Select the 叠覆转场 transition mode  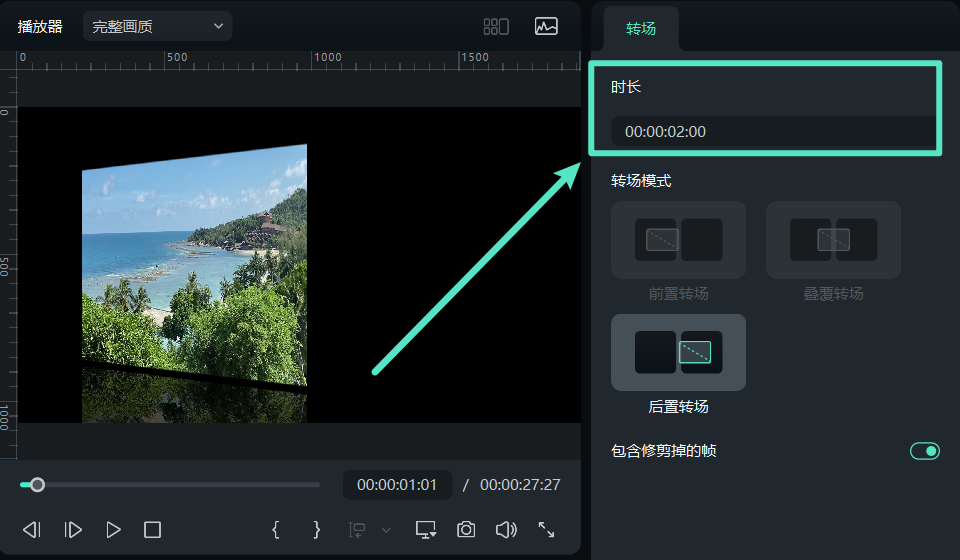point(833,240)
